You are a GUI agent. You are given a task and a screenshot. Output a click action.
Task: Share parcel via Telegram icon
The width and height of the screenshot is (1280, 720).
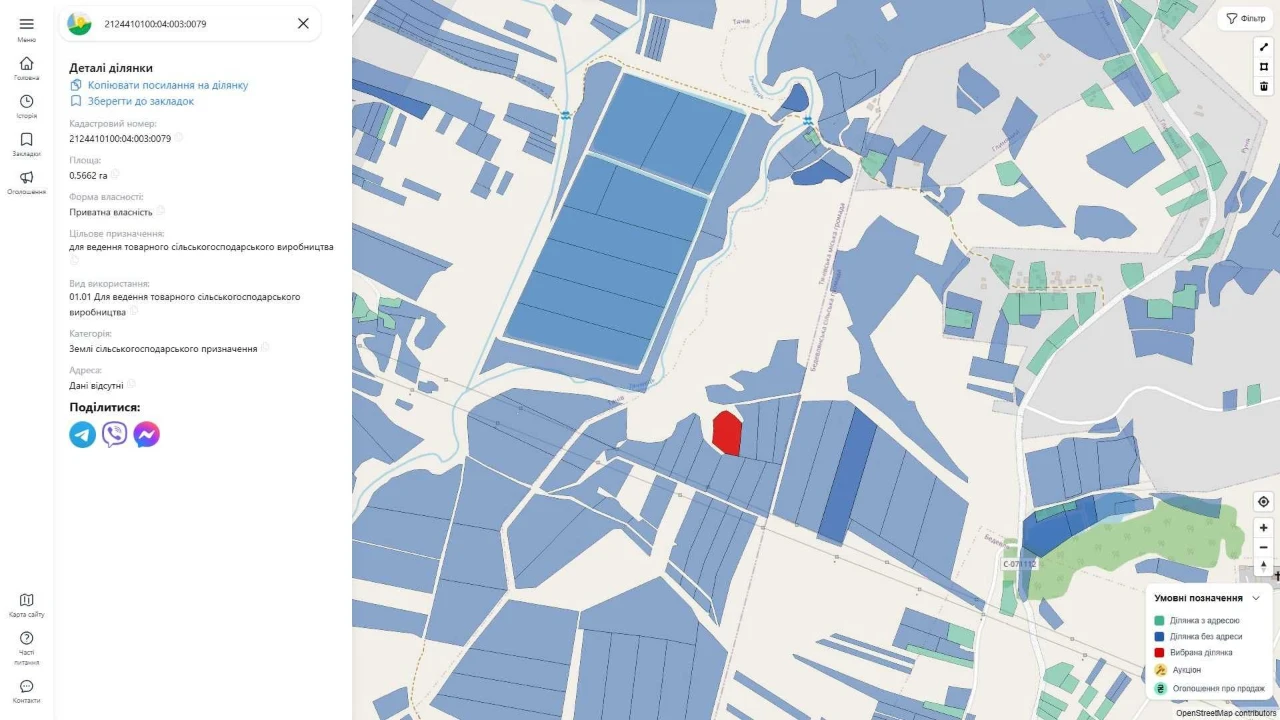(83, 434)
